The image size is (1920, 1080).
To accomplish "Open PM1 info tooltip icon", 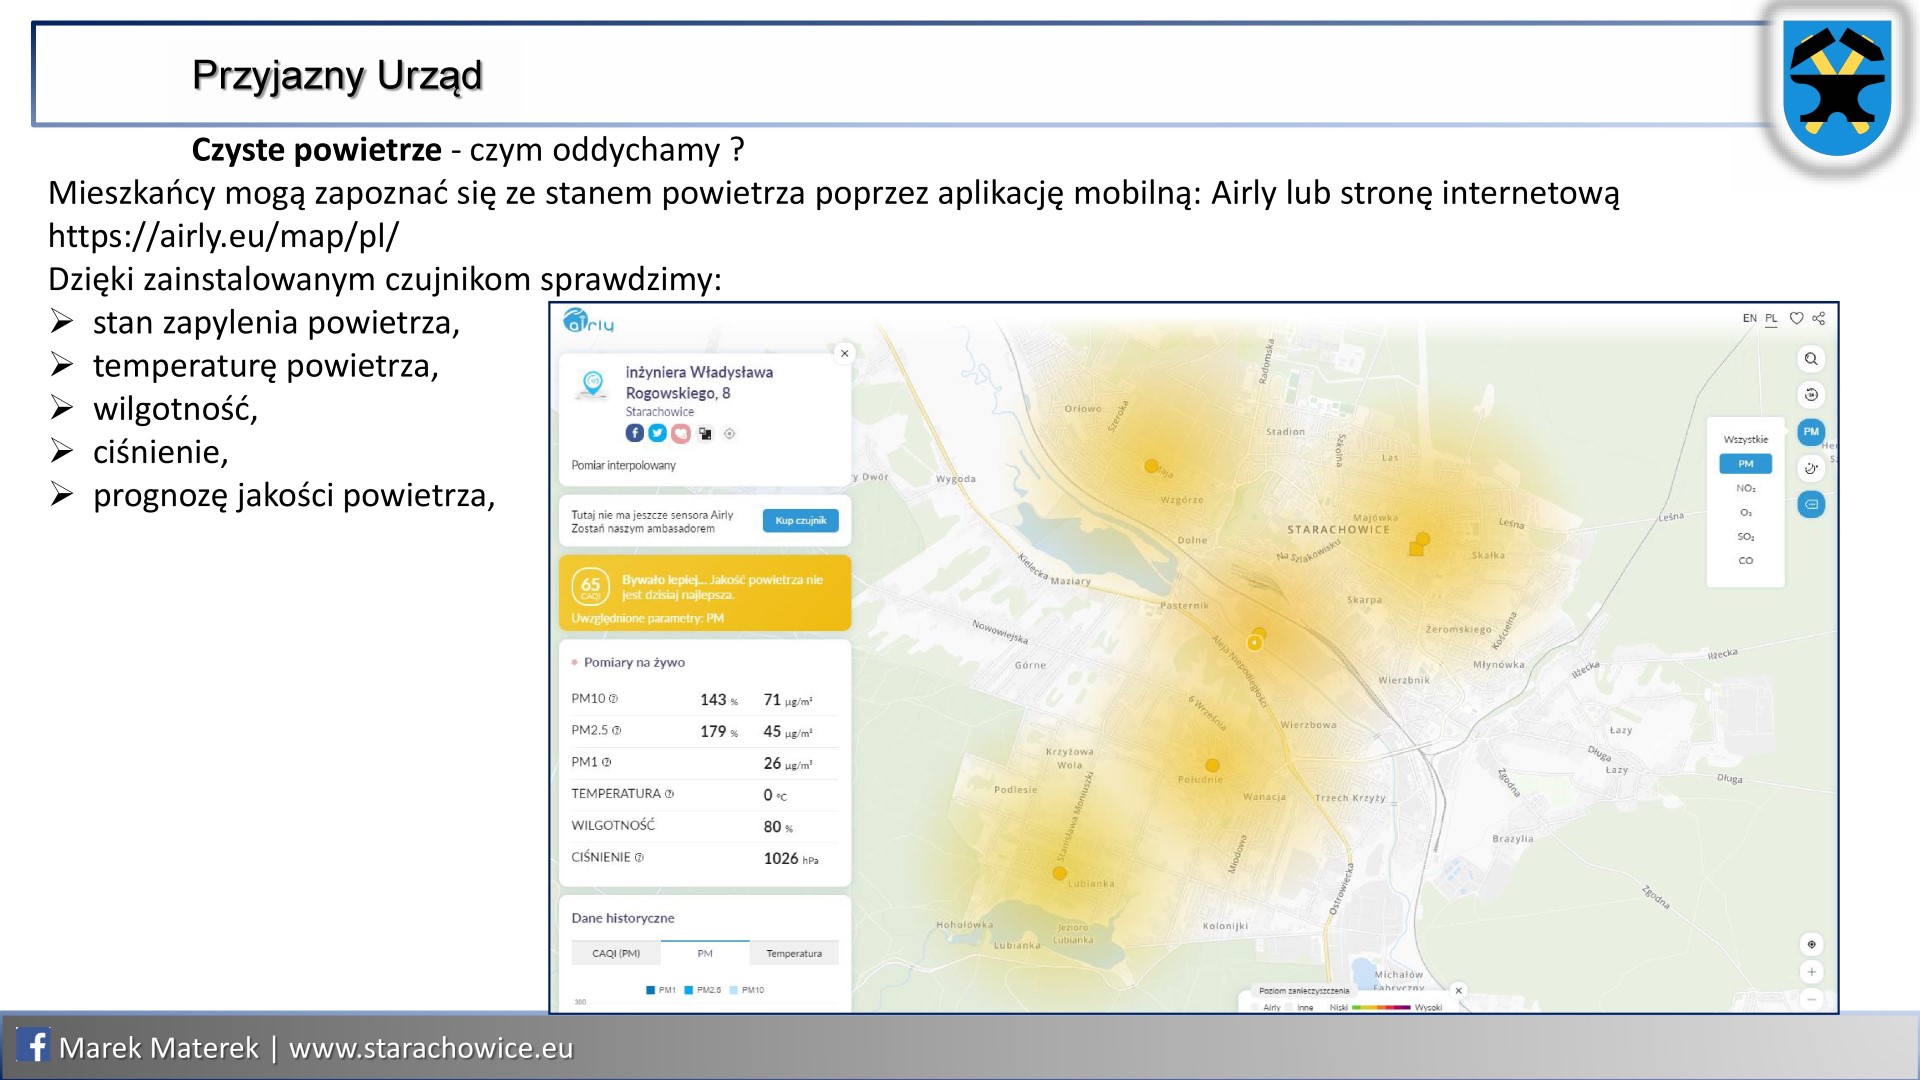I will pos(606,763).
